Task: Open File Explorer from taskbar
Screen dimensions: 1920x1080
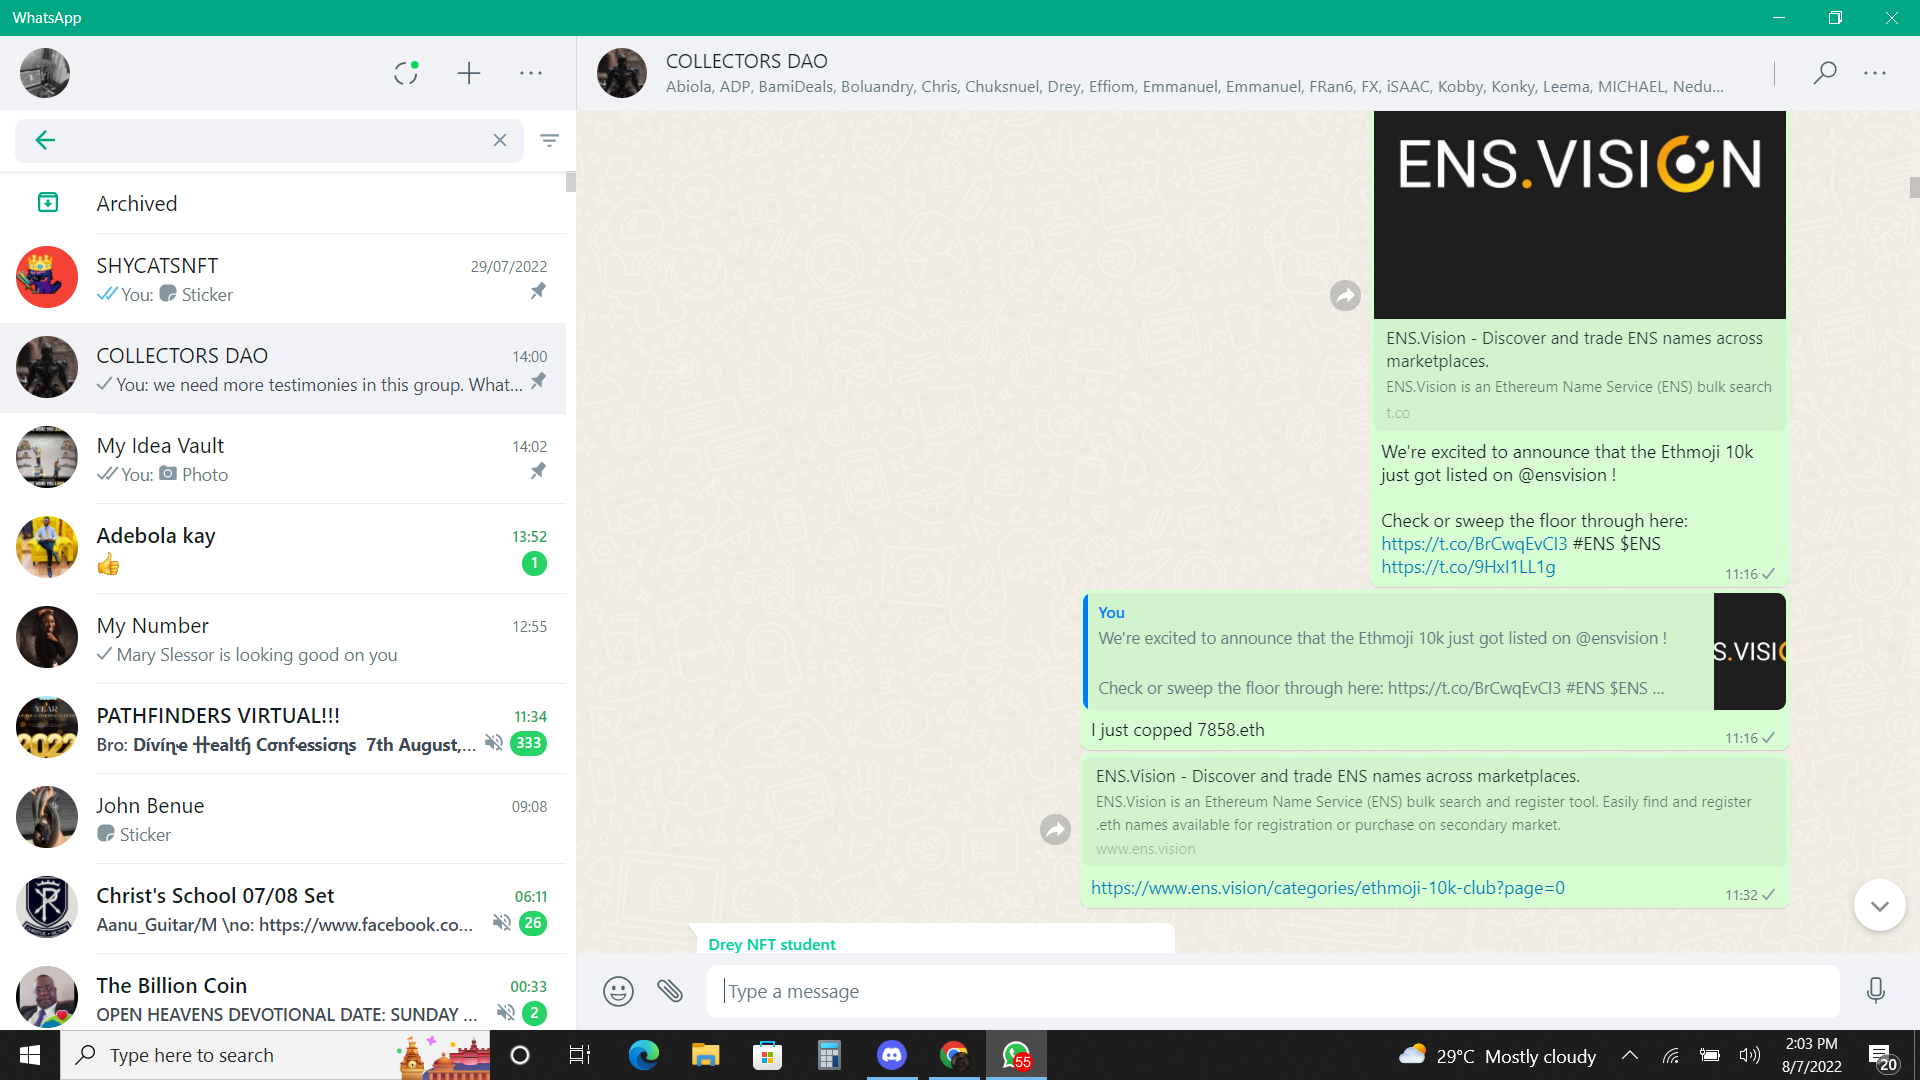Action: [x=705, y=1055]
